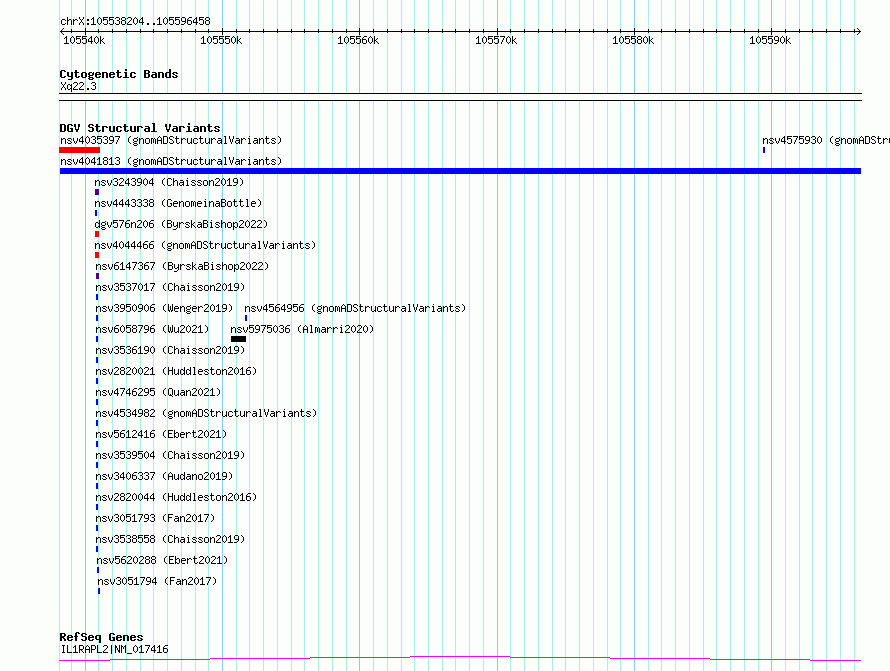
Task: Select nsv3051794 (Fan2017) label
Action: coord(157,581)
